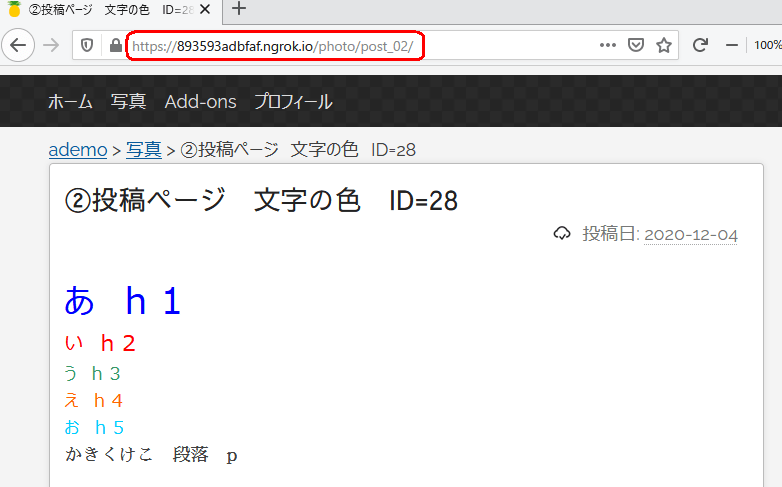Screen dimensions: 782x487
Task: Click the pineapple favicon on the tab
Action: tap(14, 9)
